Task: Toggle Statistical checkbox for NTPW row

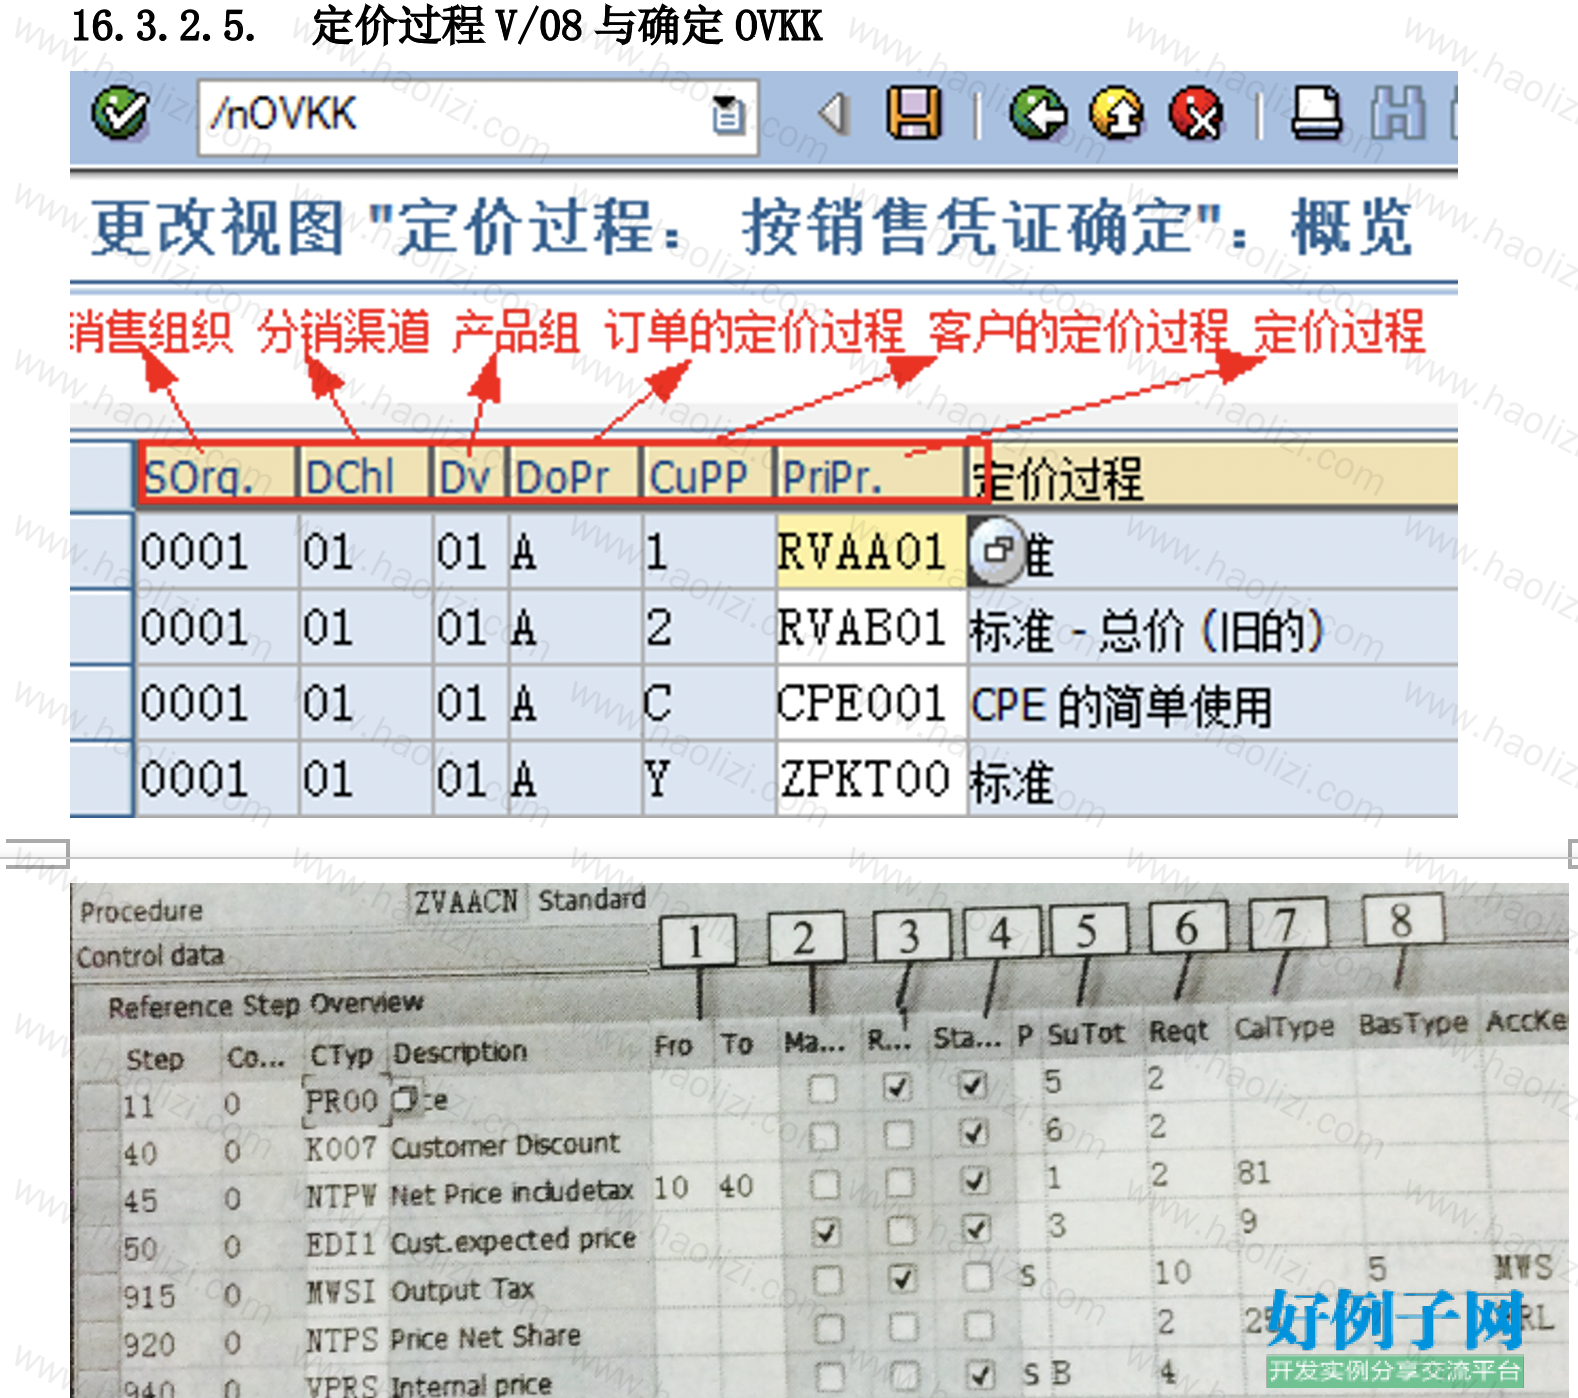Action: coord(975,1181)
